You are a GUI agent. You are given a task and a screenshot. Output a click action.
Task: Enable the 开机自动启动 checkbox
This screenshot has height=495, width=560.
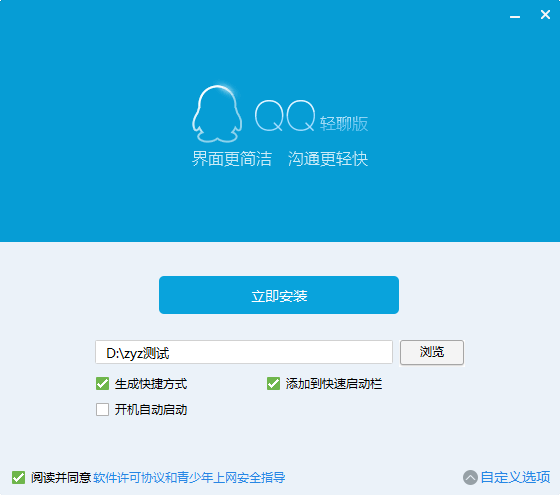point(102,410)
